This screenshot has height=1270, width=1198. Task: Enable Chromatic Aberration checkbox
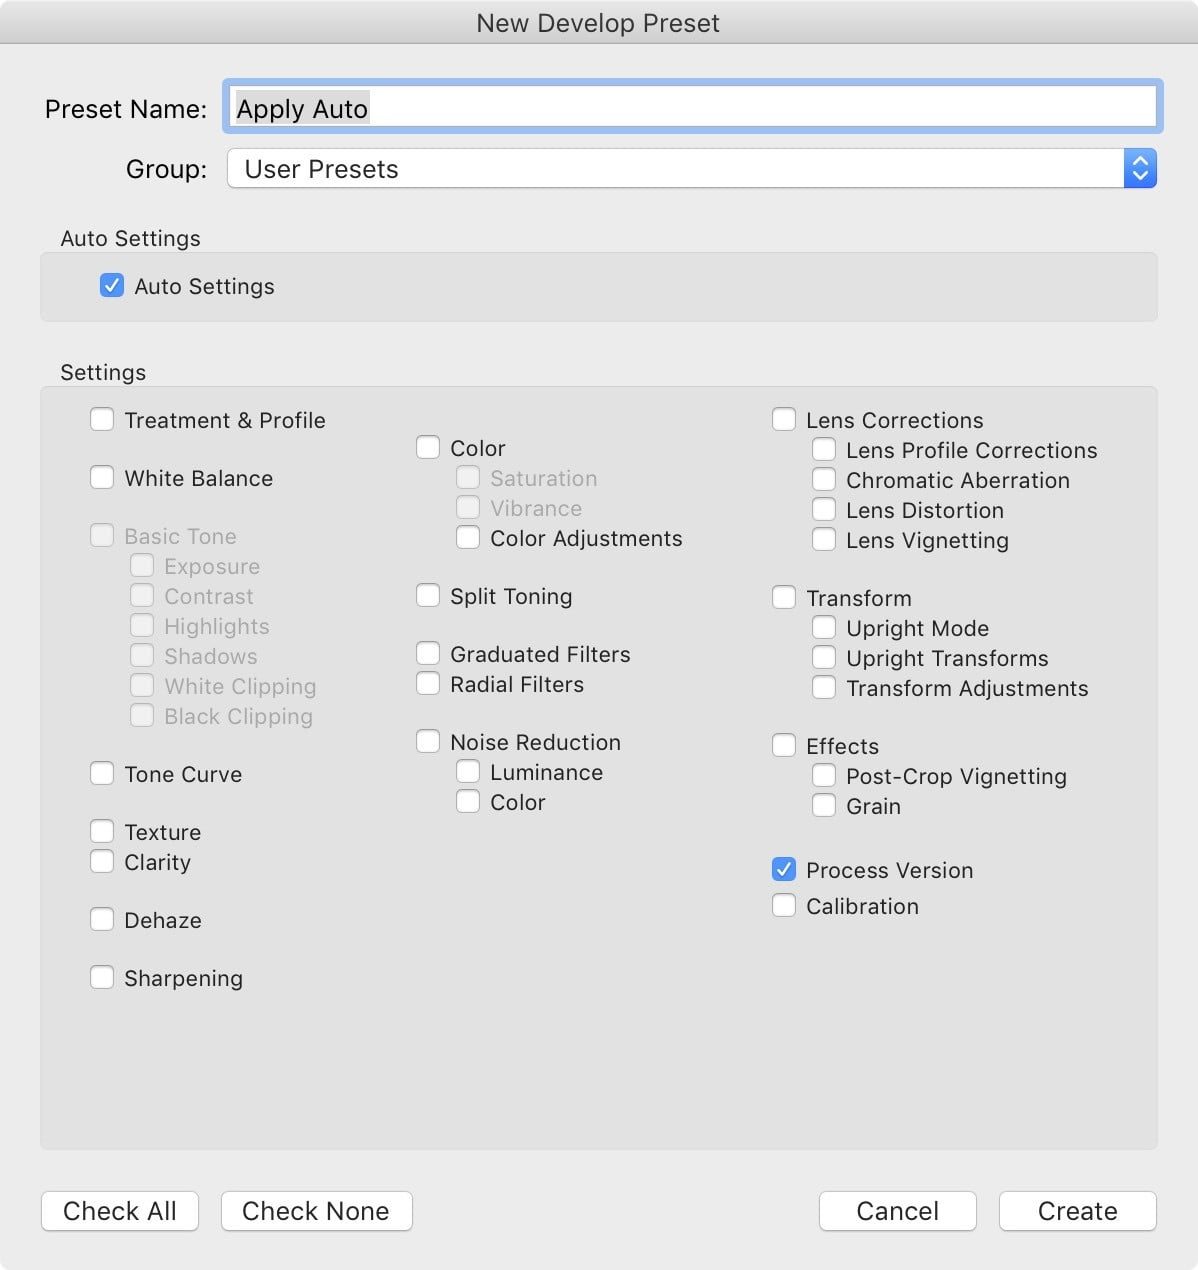pos(824,480)
